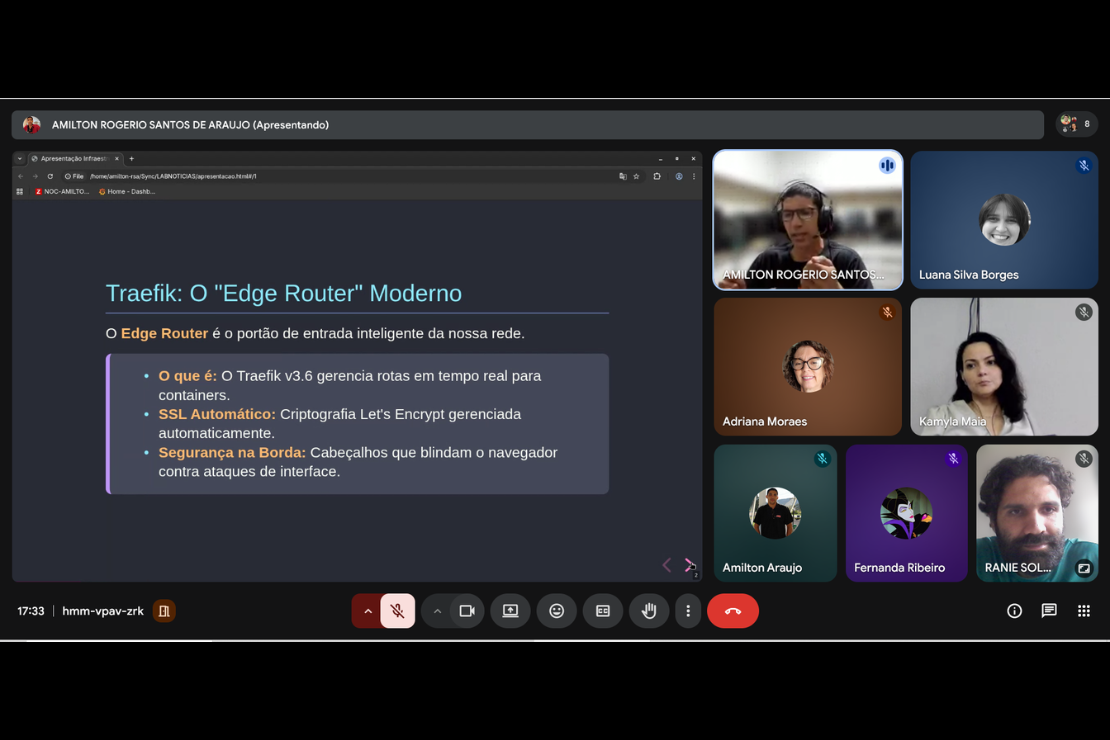Expand video settings arrow beside camera
Screen dimensions: 1110x740
437,611
